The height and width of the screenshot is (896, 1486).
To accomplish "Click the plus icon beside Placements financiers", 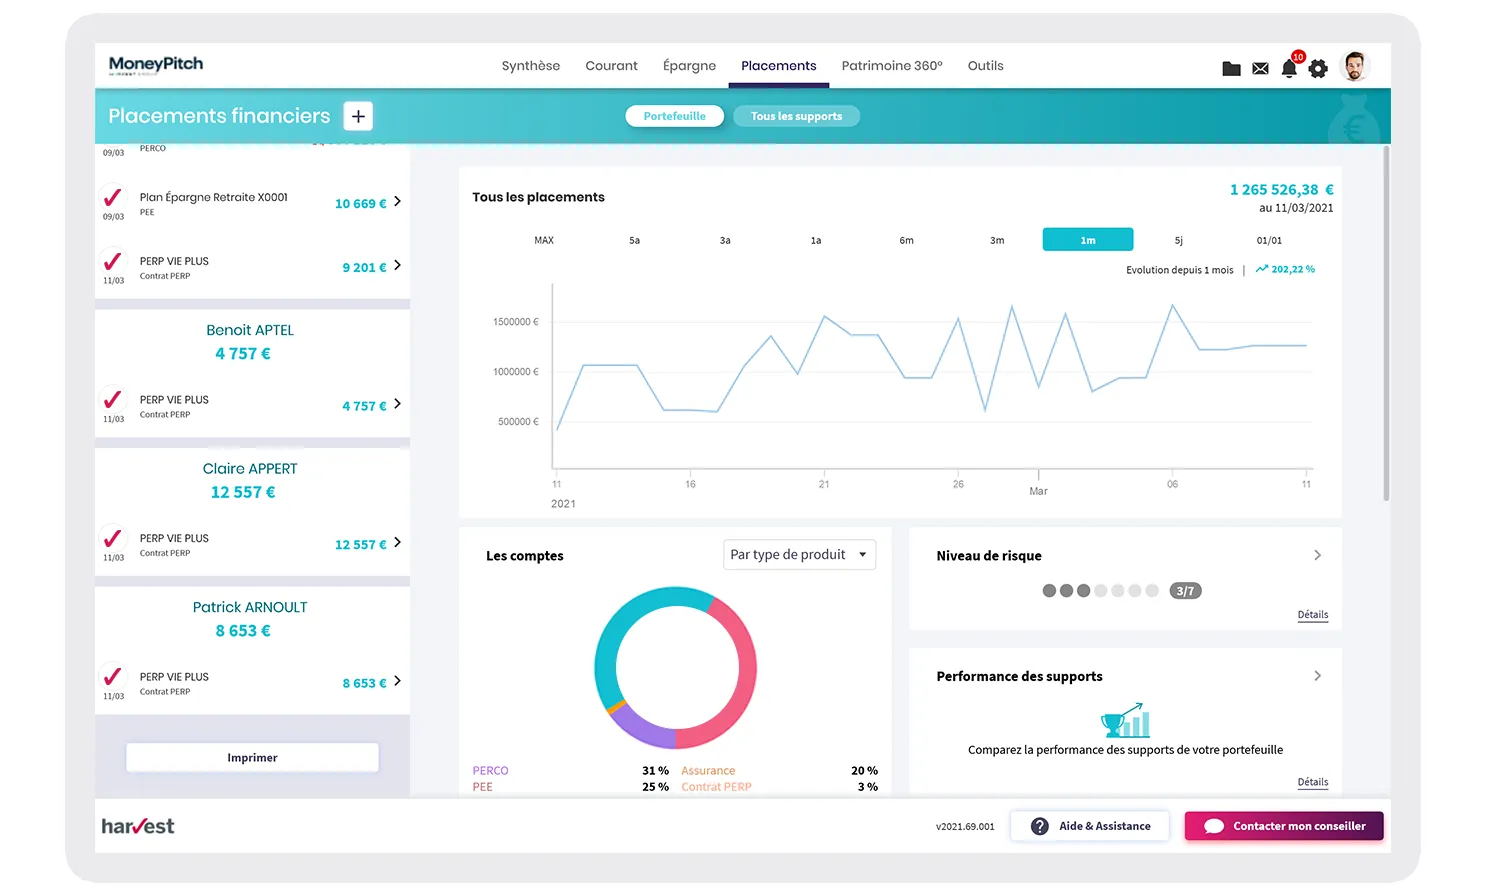I will coord(358,116).
